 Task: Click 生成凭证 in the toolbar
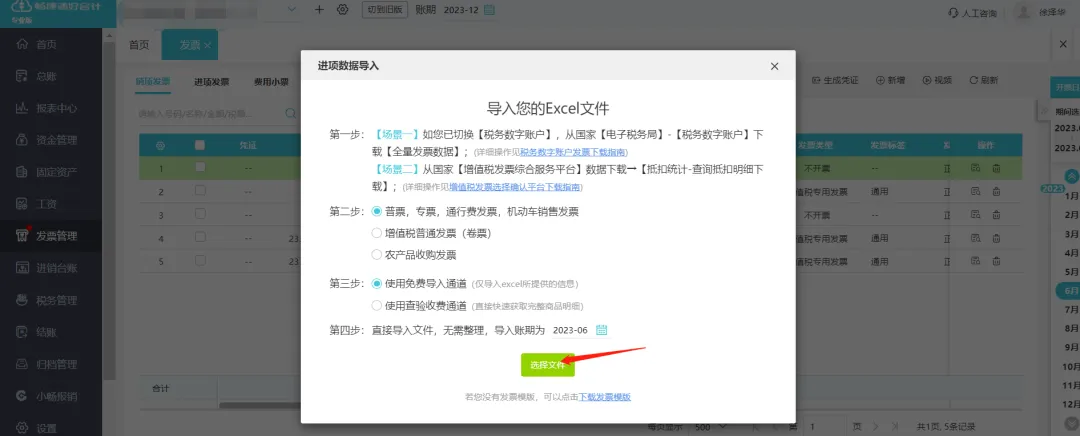coord(835,80)
